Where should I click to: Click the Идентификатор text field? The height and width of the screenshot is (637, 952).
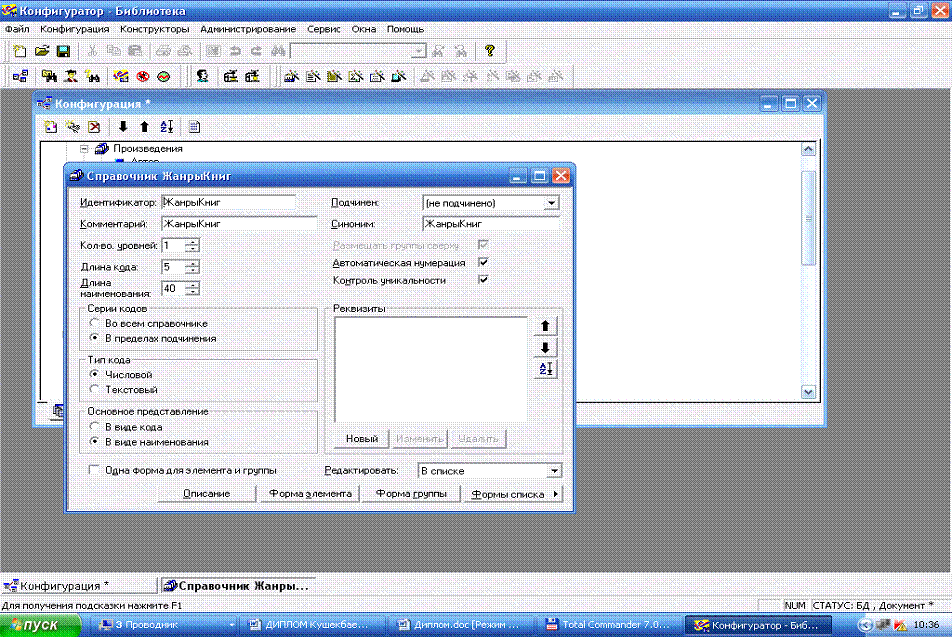click(228, 203)
